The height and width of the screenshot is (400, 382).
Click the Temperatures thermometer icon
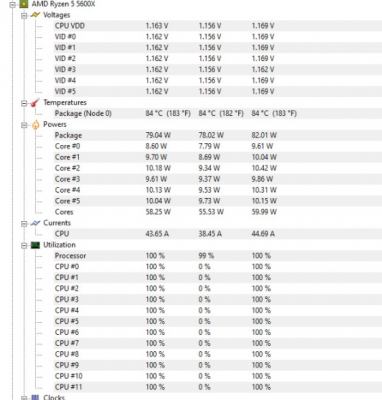[35, 103]
